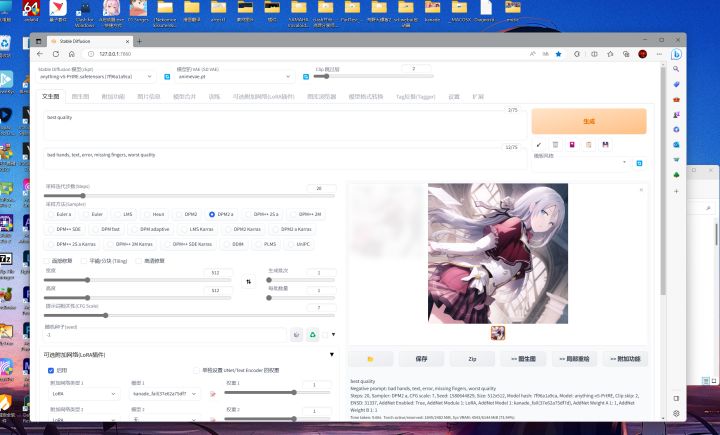Uncheck the LoRA plugin enable checkbox
720x435 pixels.
pos(51,370)
